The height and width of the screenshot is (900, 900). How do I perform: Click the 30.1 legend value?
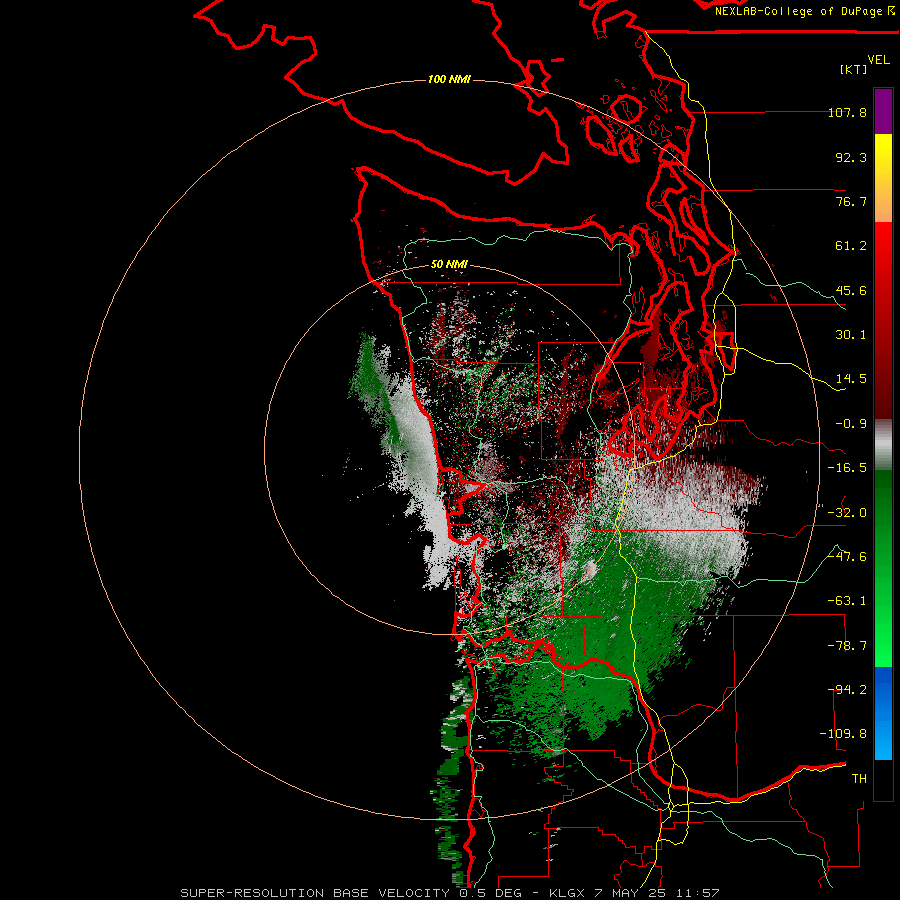851,335
